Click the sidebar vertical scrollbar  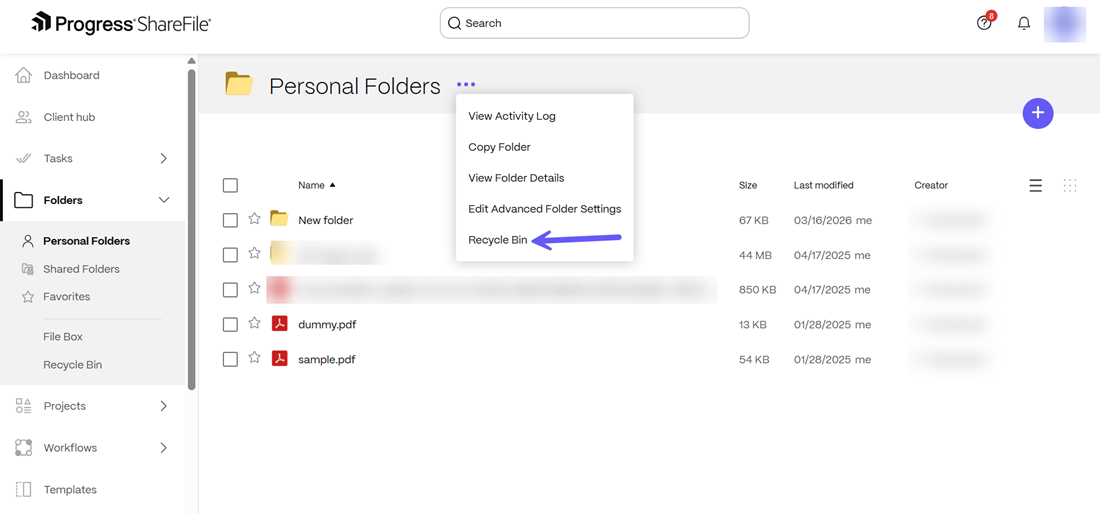click(x=192, y=229)
